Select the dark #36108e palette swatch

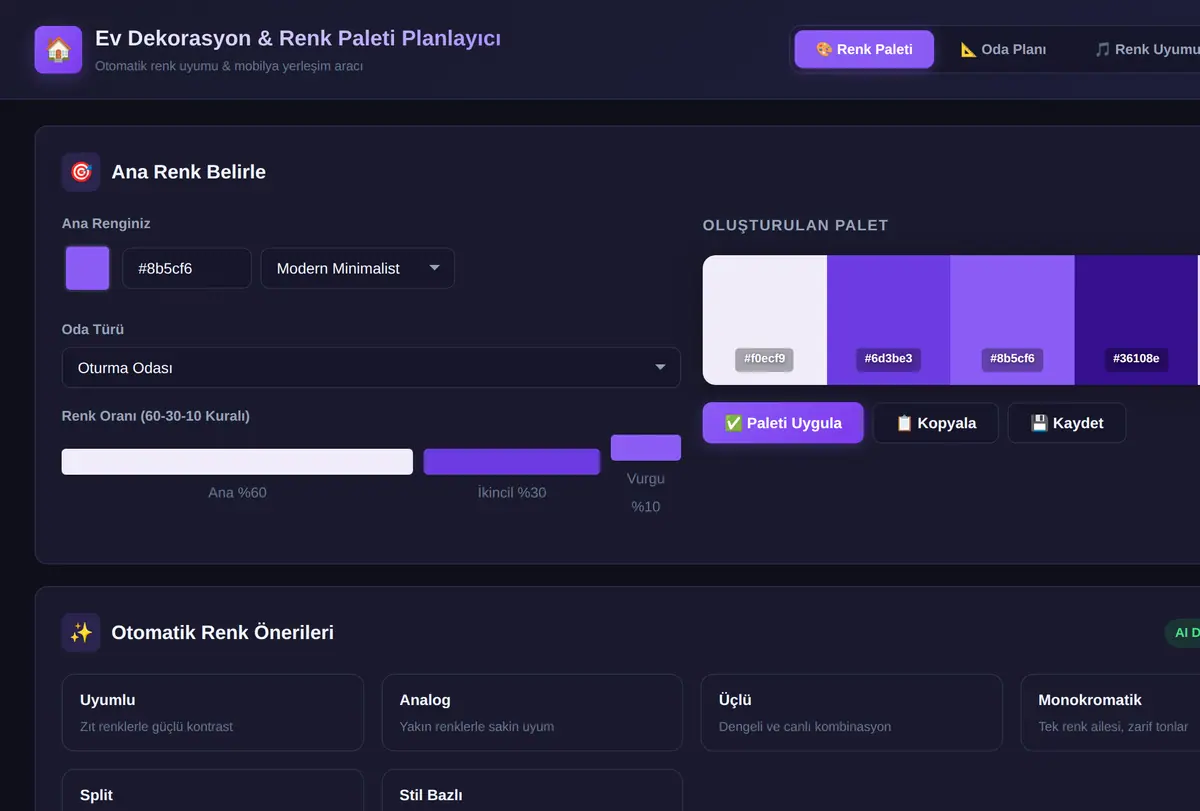pyautogui.click(x=1136, y=320)
